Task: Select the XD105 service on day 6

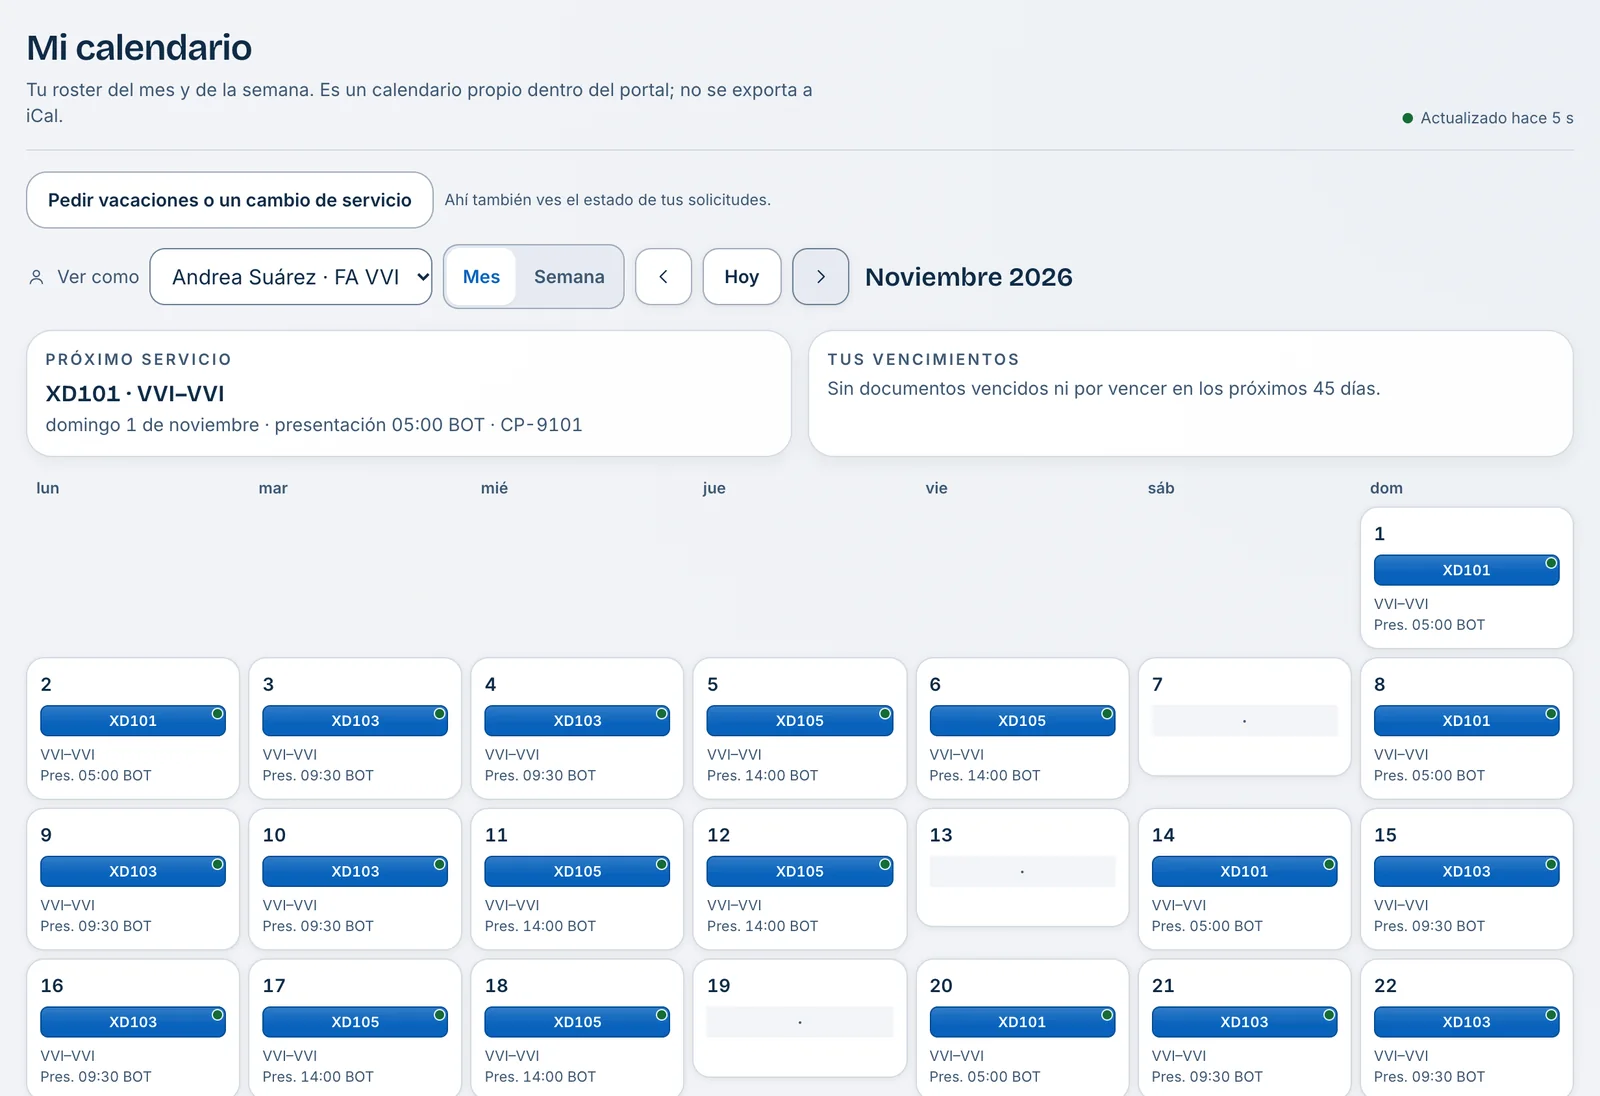Action: [x=1022, y=721]
